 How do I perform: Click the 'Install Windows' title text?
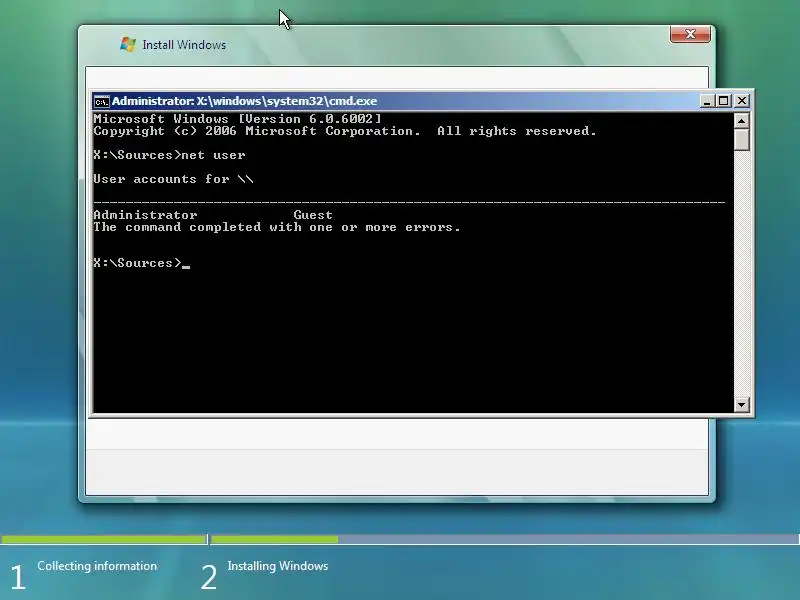[184, 45]
